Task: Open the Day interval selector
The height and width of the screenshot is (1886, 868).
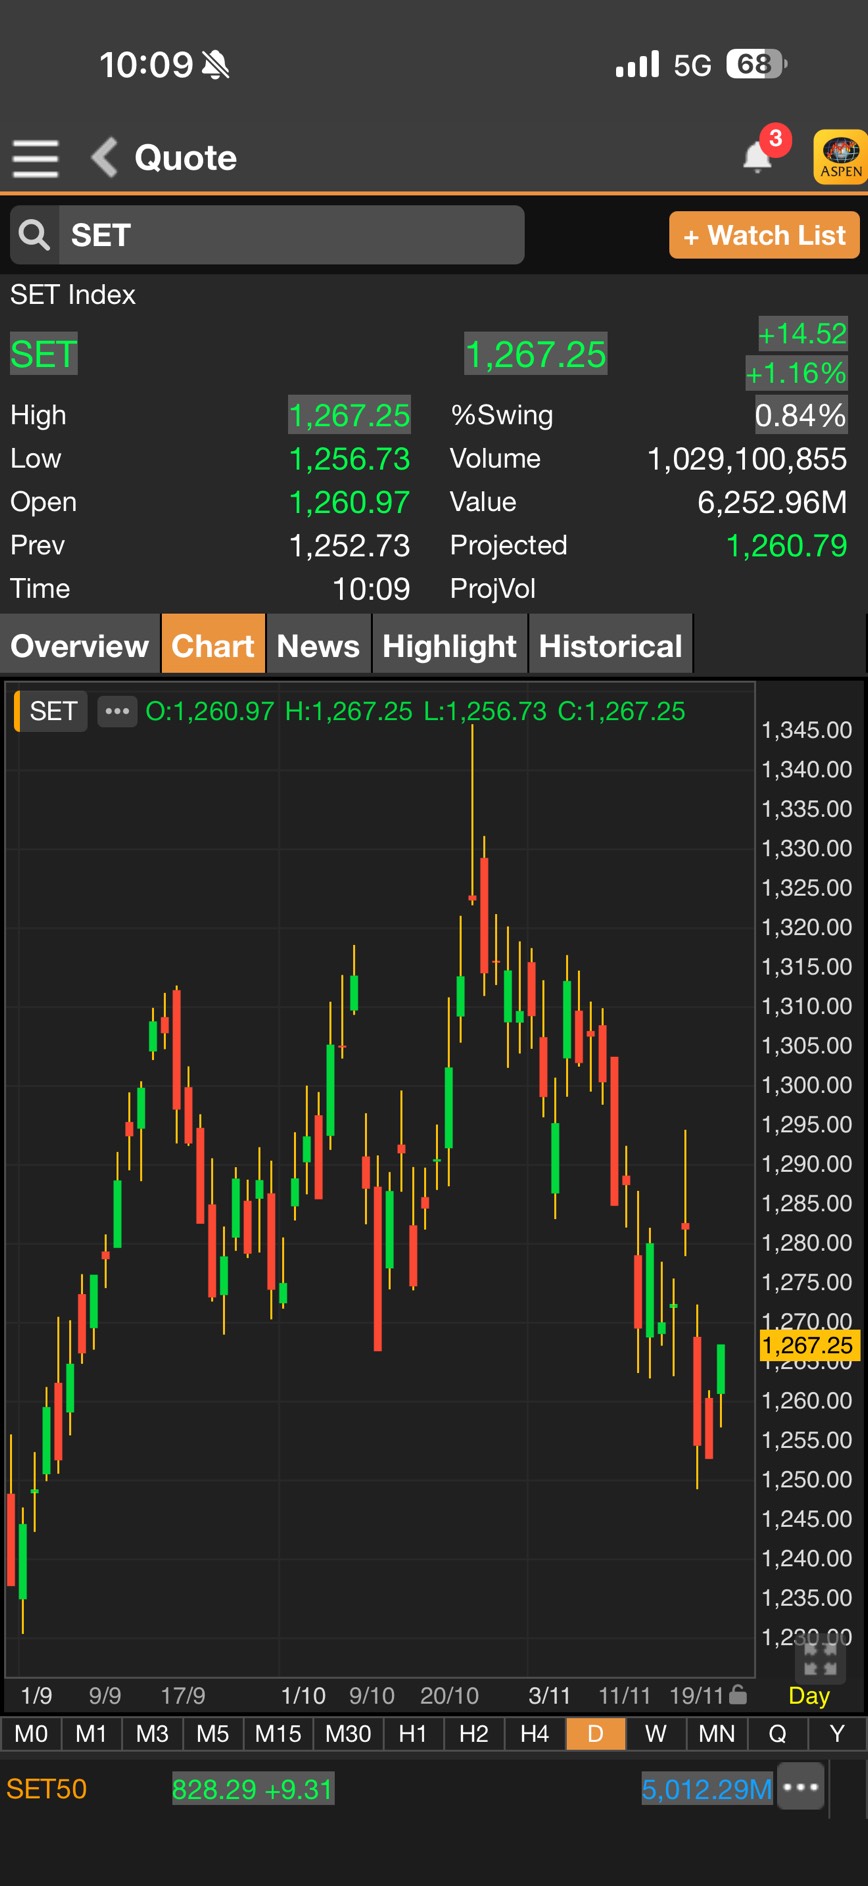Action: 808,1696
